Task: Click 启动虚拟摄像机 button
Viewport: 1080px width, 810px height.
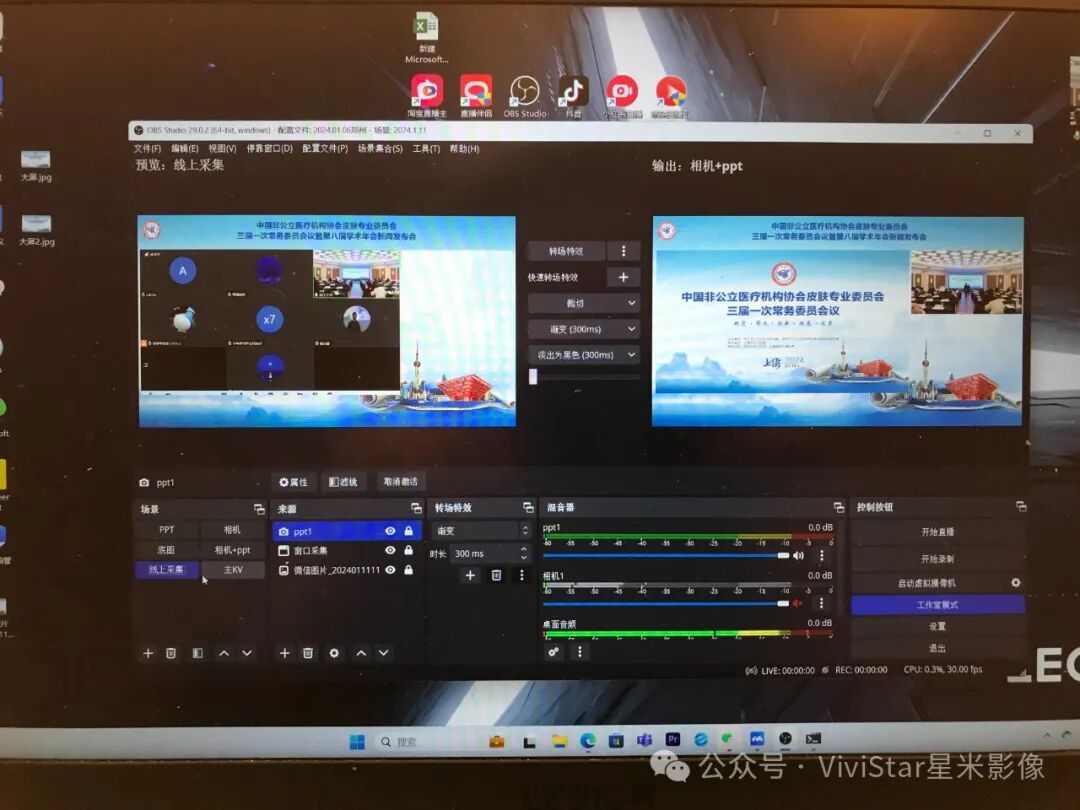Action: tap(928, 583)
